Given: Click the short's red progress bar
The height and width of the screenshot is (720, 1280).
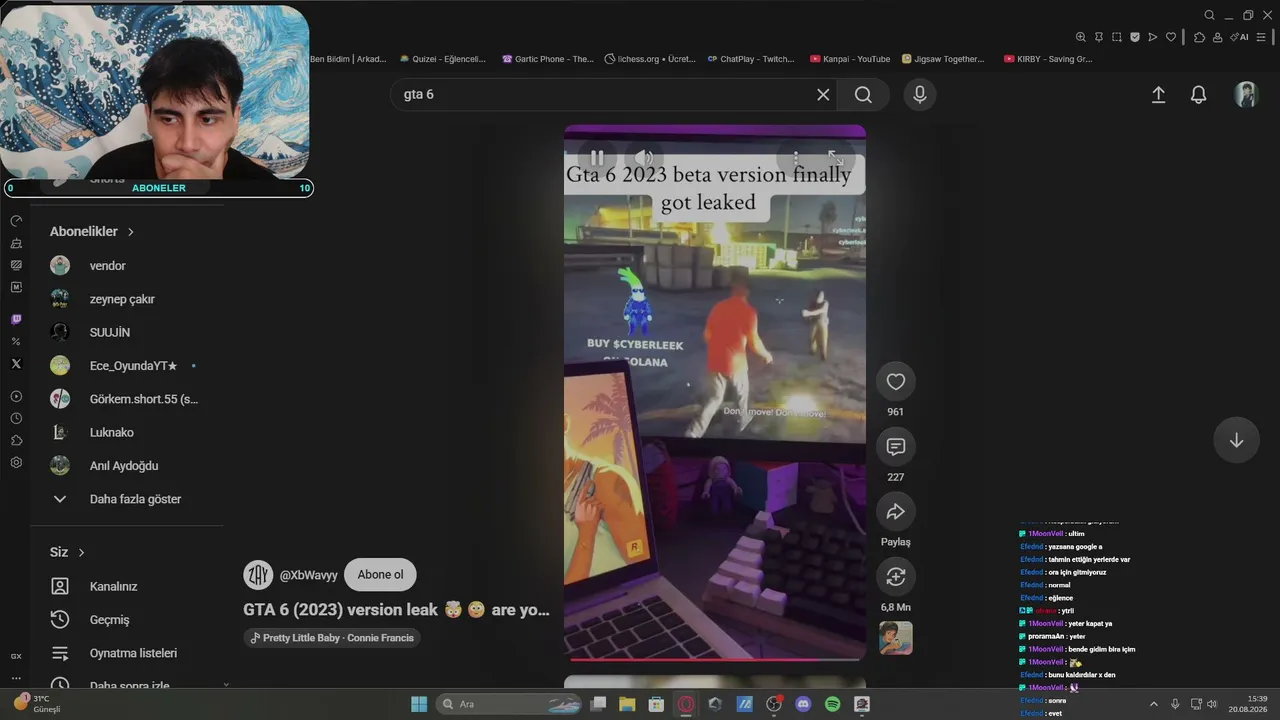Looking at the screenshot, I should point(715,659).
